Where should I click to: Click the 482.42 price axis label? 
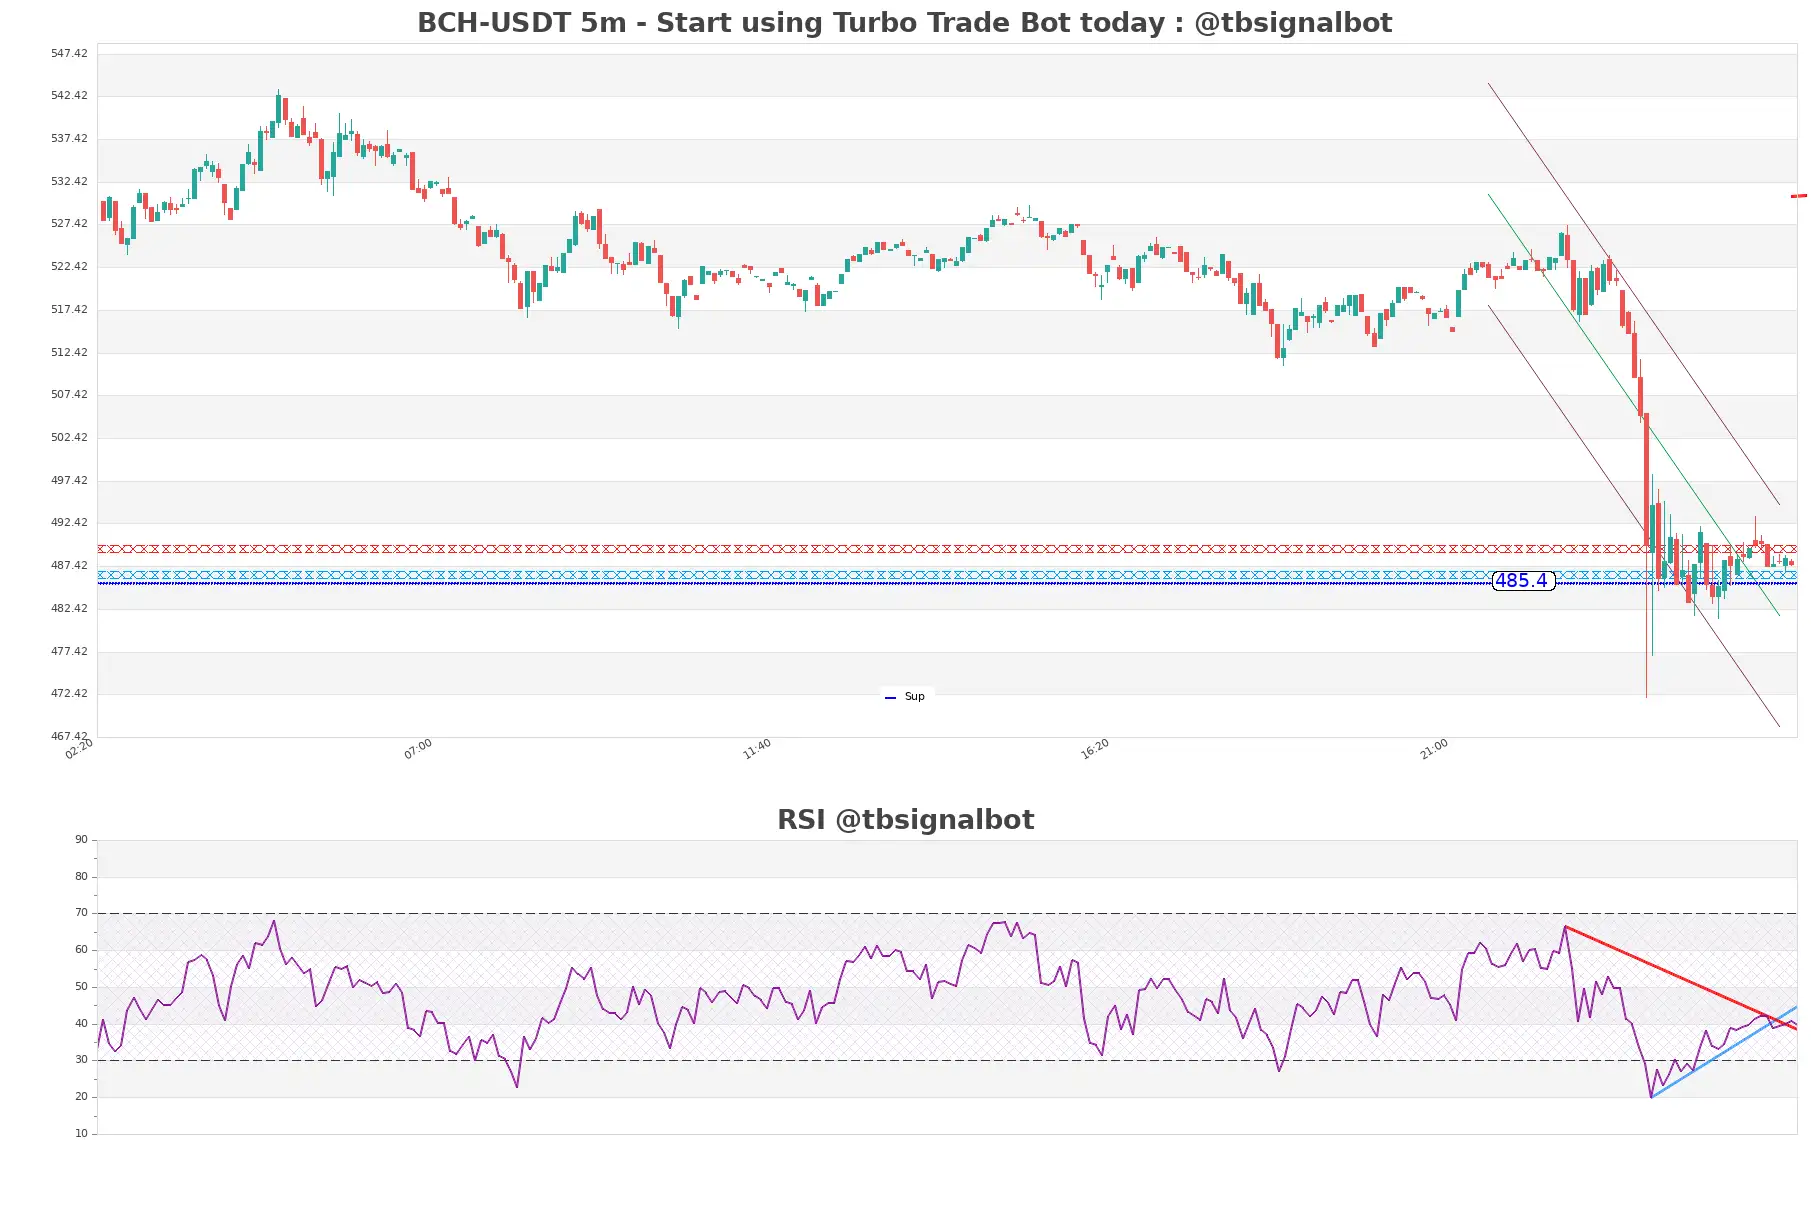[69, 608]
